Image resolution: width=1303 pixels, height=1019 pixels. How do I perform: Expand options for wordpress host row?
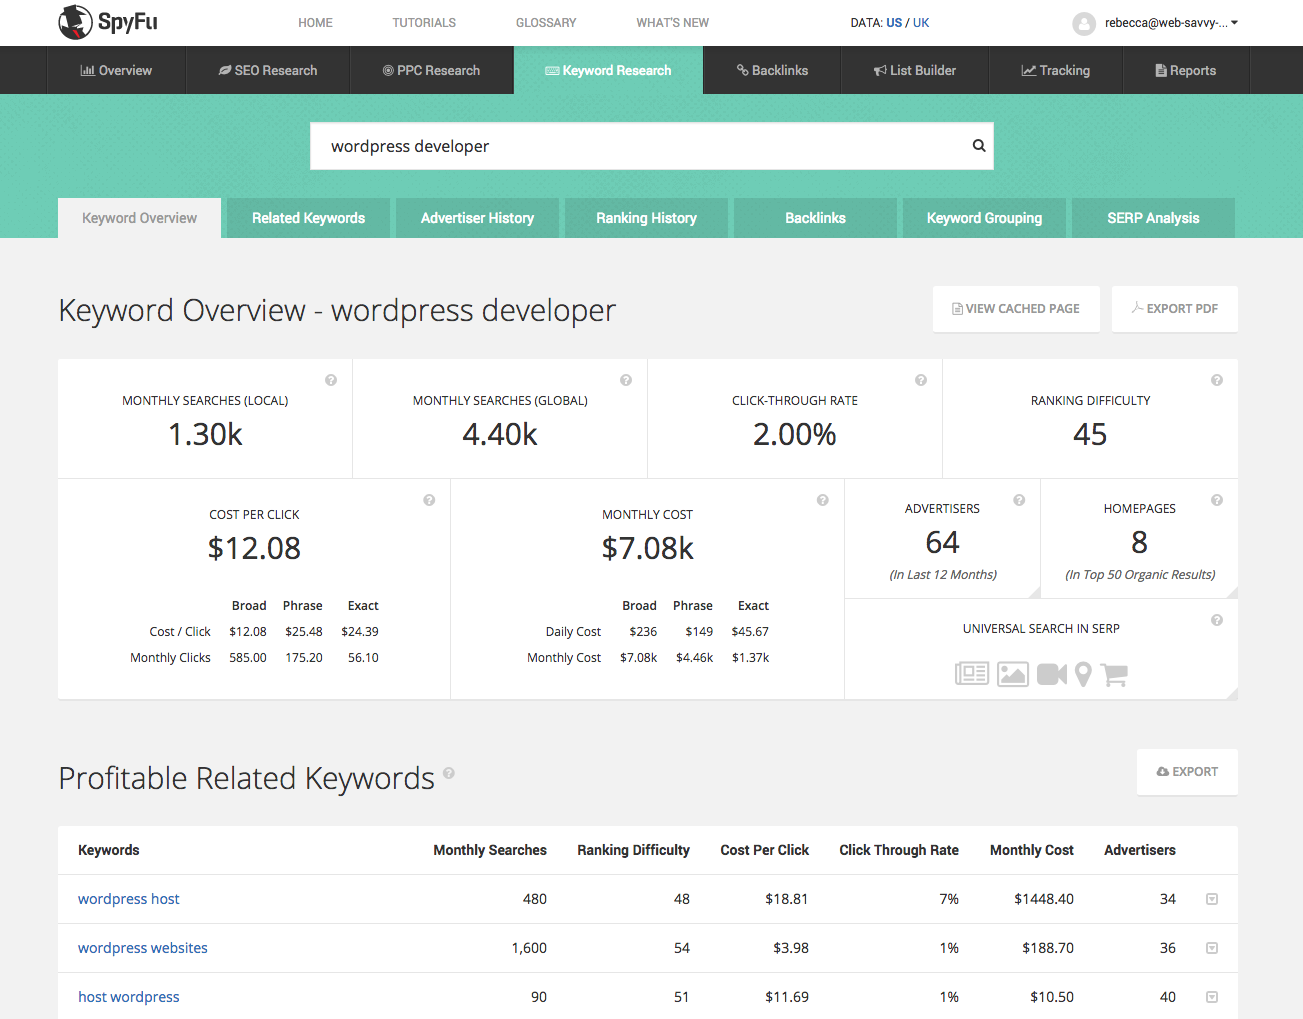tap(1212, 899)
